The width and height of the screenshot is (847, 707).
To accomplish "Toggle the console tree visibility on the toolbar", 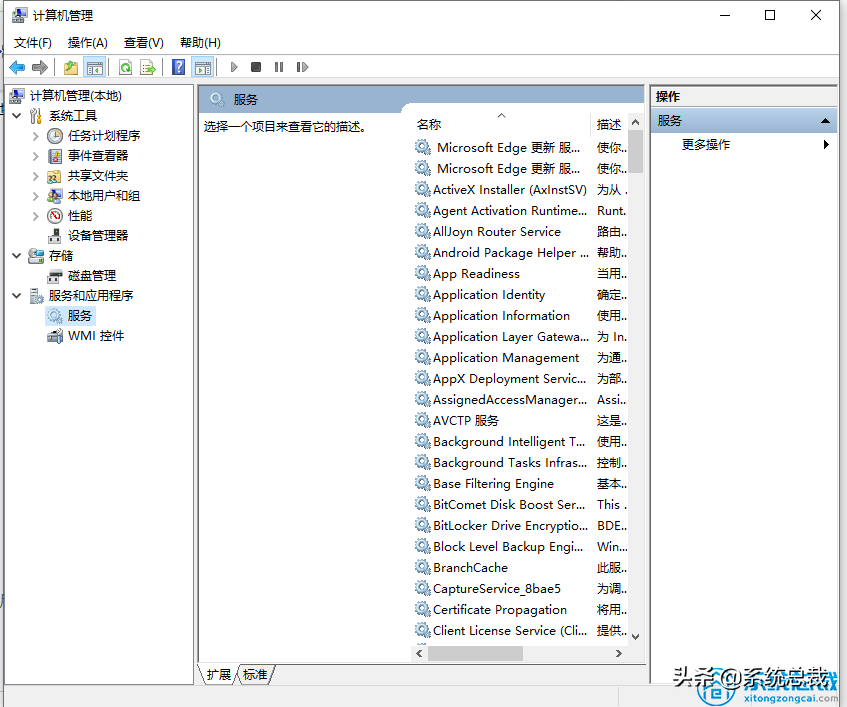I will [x=93, y=66].
